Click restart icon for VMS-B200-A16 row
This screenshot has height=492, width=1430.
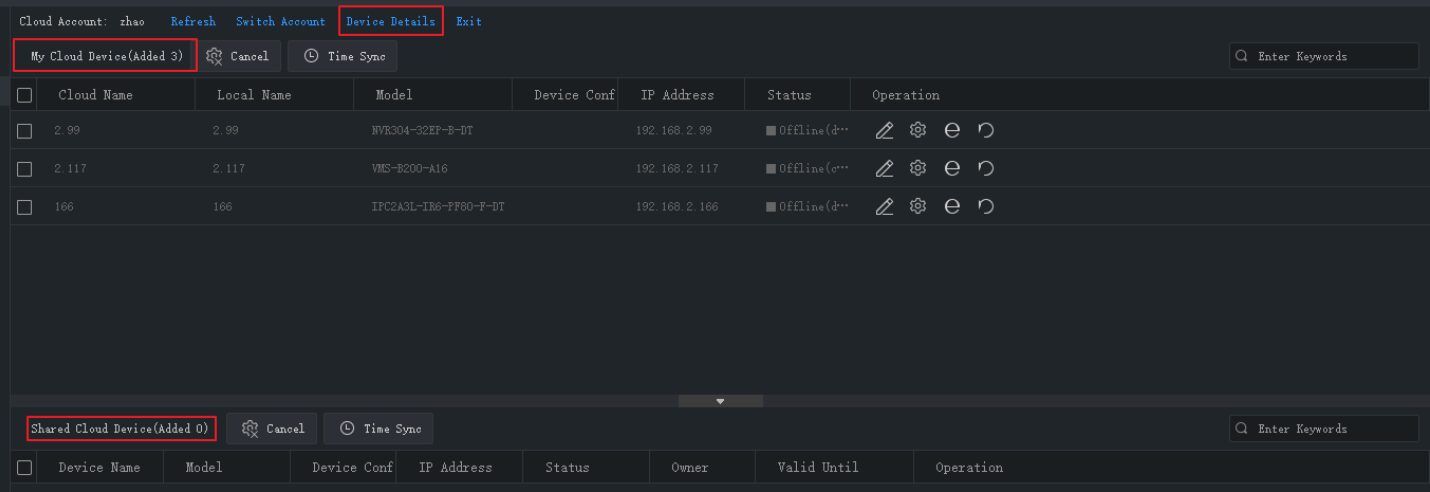click(986, 169)
